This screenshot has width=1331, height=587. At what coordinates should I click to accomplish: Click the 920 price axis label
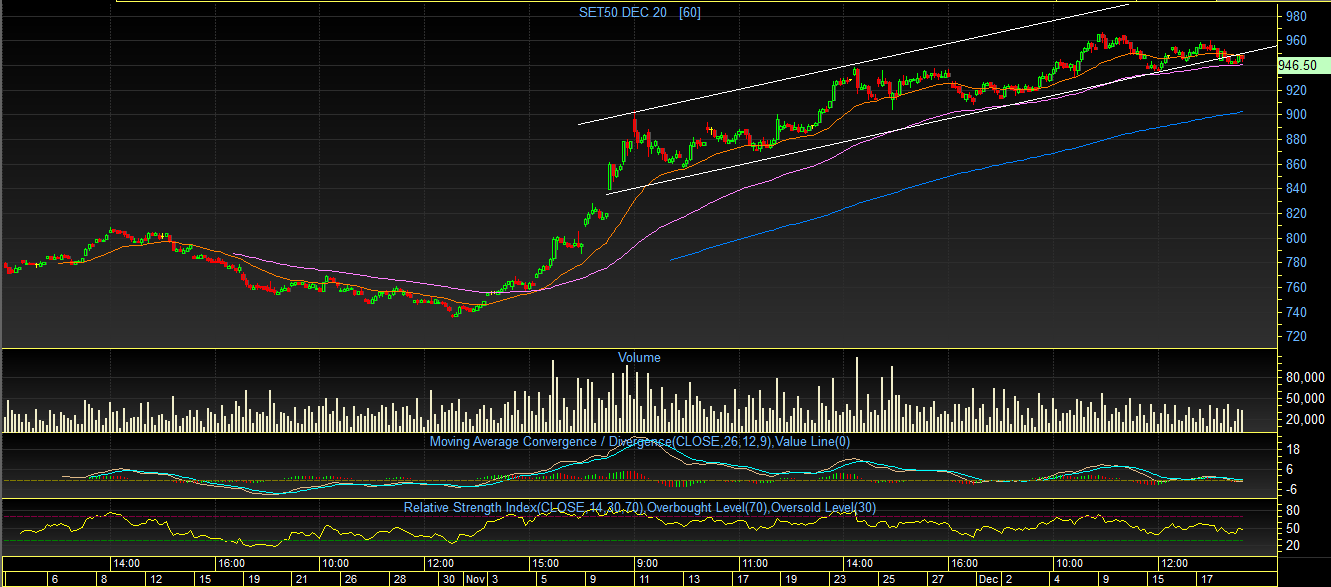tap(1296, 90)
